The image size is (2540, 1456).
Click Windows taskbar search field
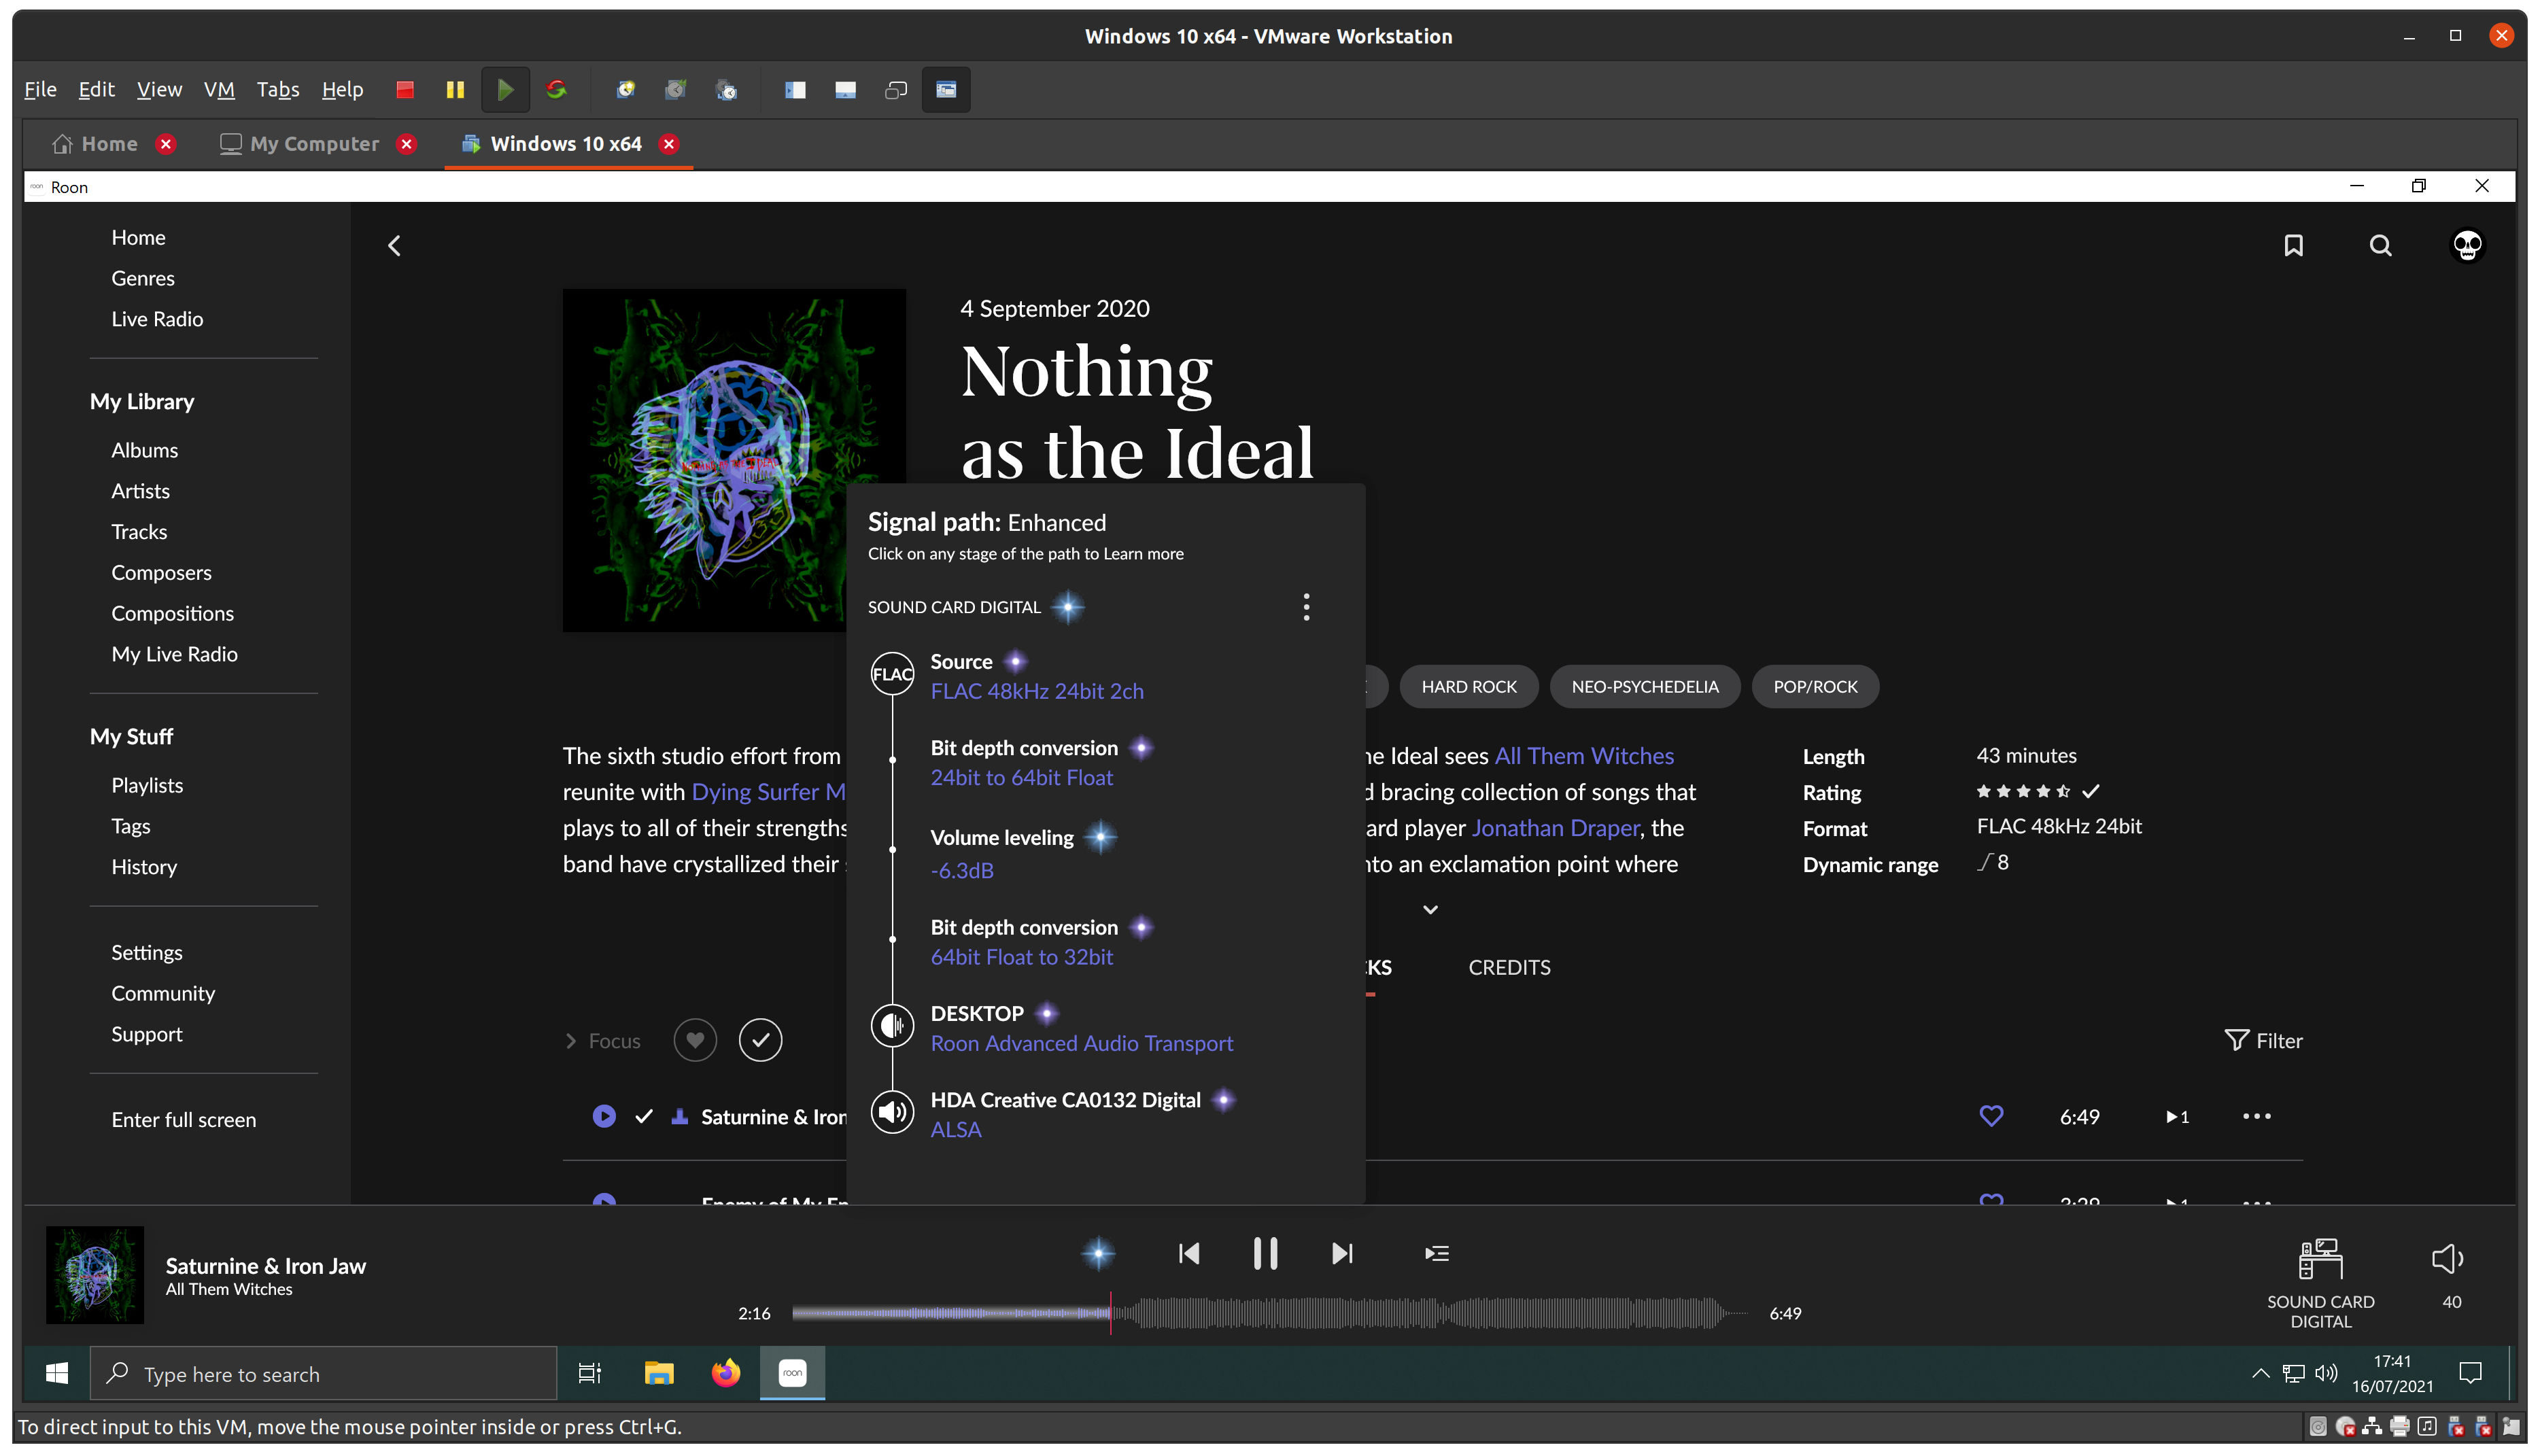323,1374
